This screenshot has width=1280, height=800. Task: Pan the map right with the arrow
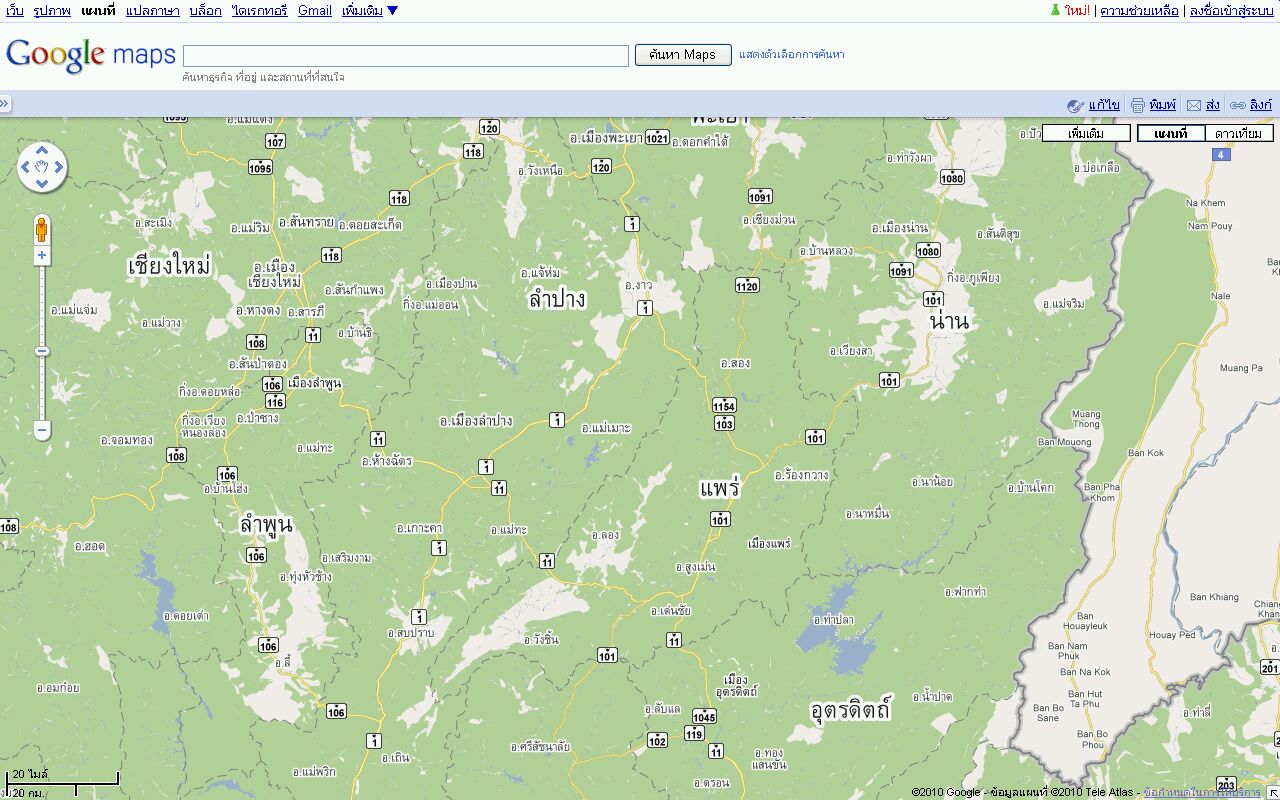(59, 167)
